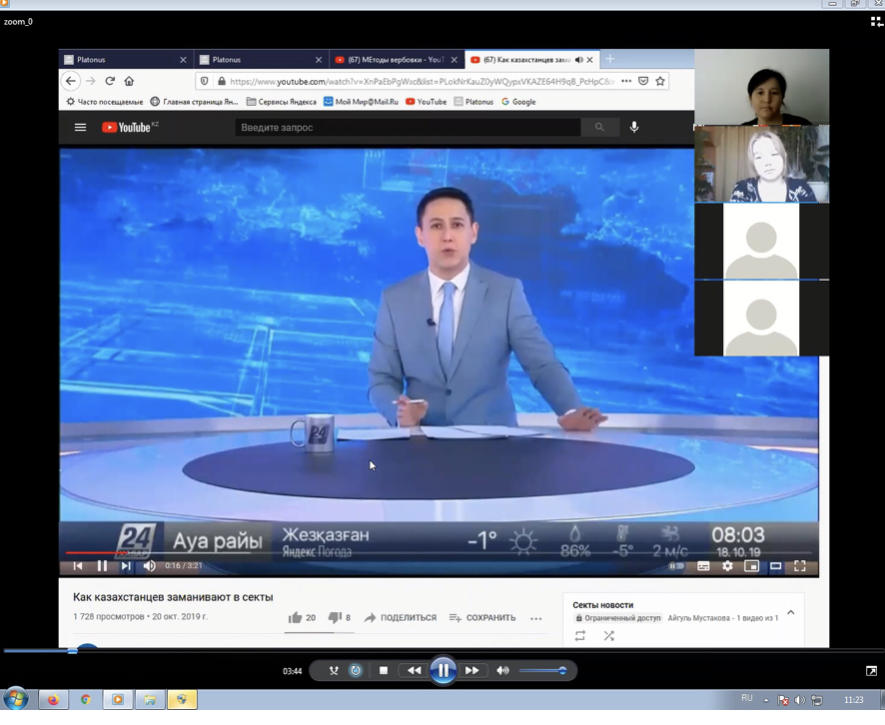Like the video with thumbs up

coord(296,618)
